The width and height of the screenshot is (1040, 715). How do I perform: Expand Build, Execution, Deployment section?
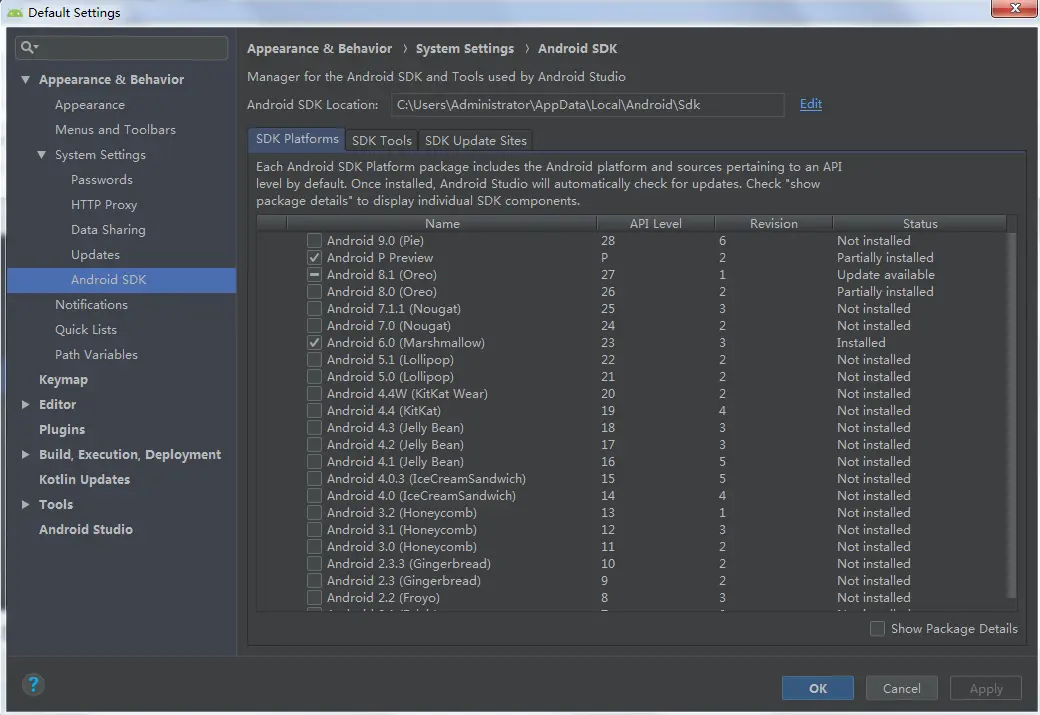(25, 454)
